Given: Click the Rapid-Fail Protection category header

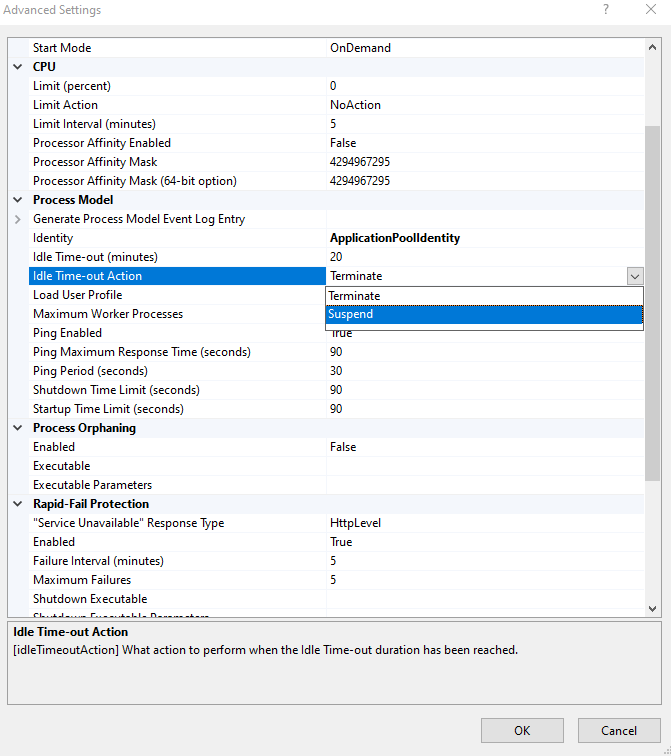Looking at the screenshot, I should pos(91,504).
